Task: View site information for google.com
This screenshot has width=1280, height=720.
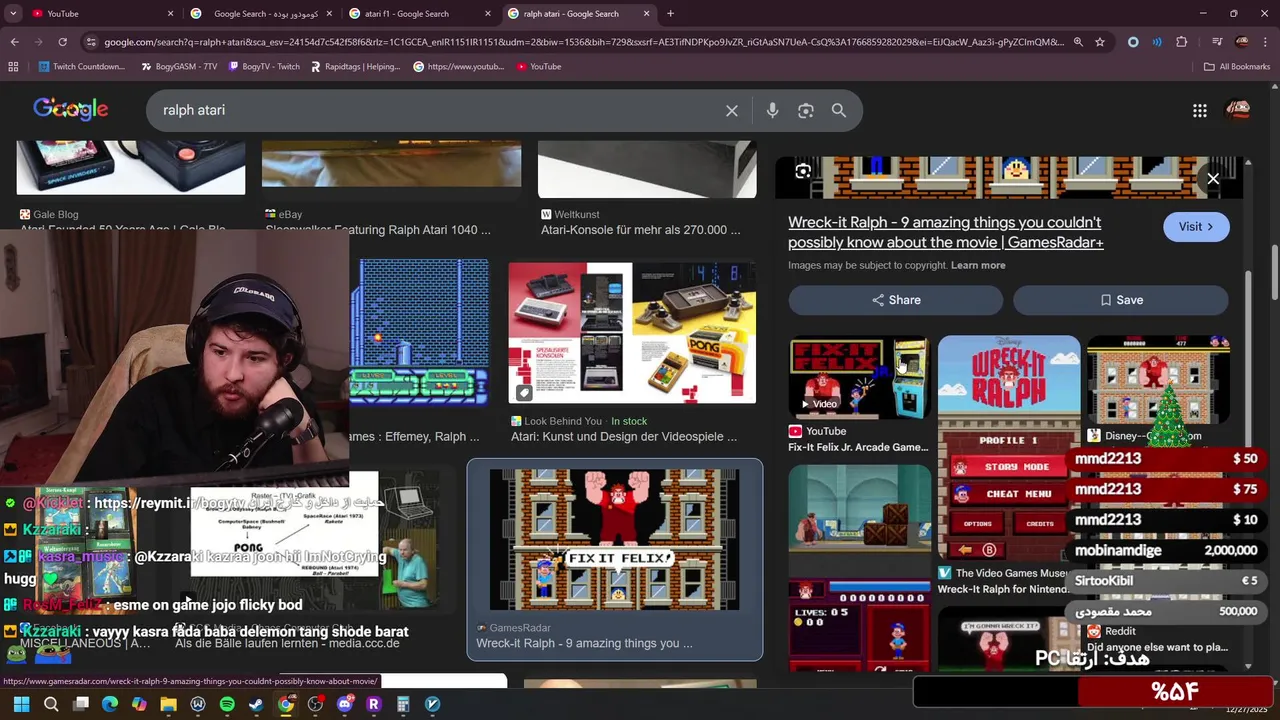Action: [x=91, y=42]
